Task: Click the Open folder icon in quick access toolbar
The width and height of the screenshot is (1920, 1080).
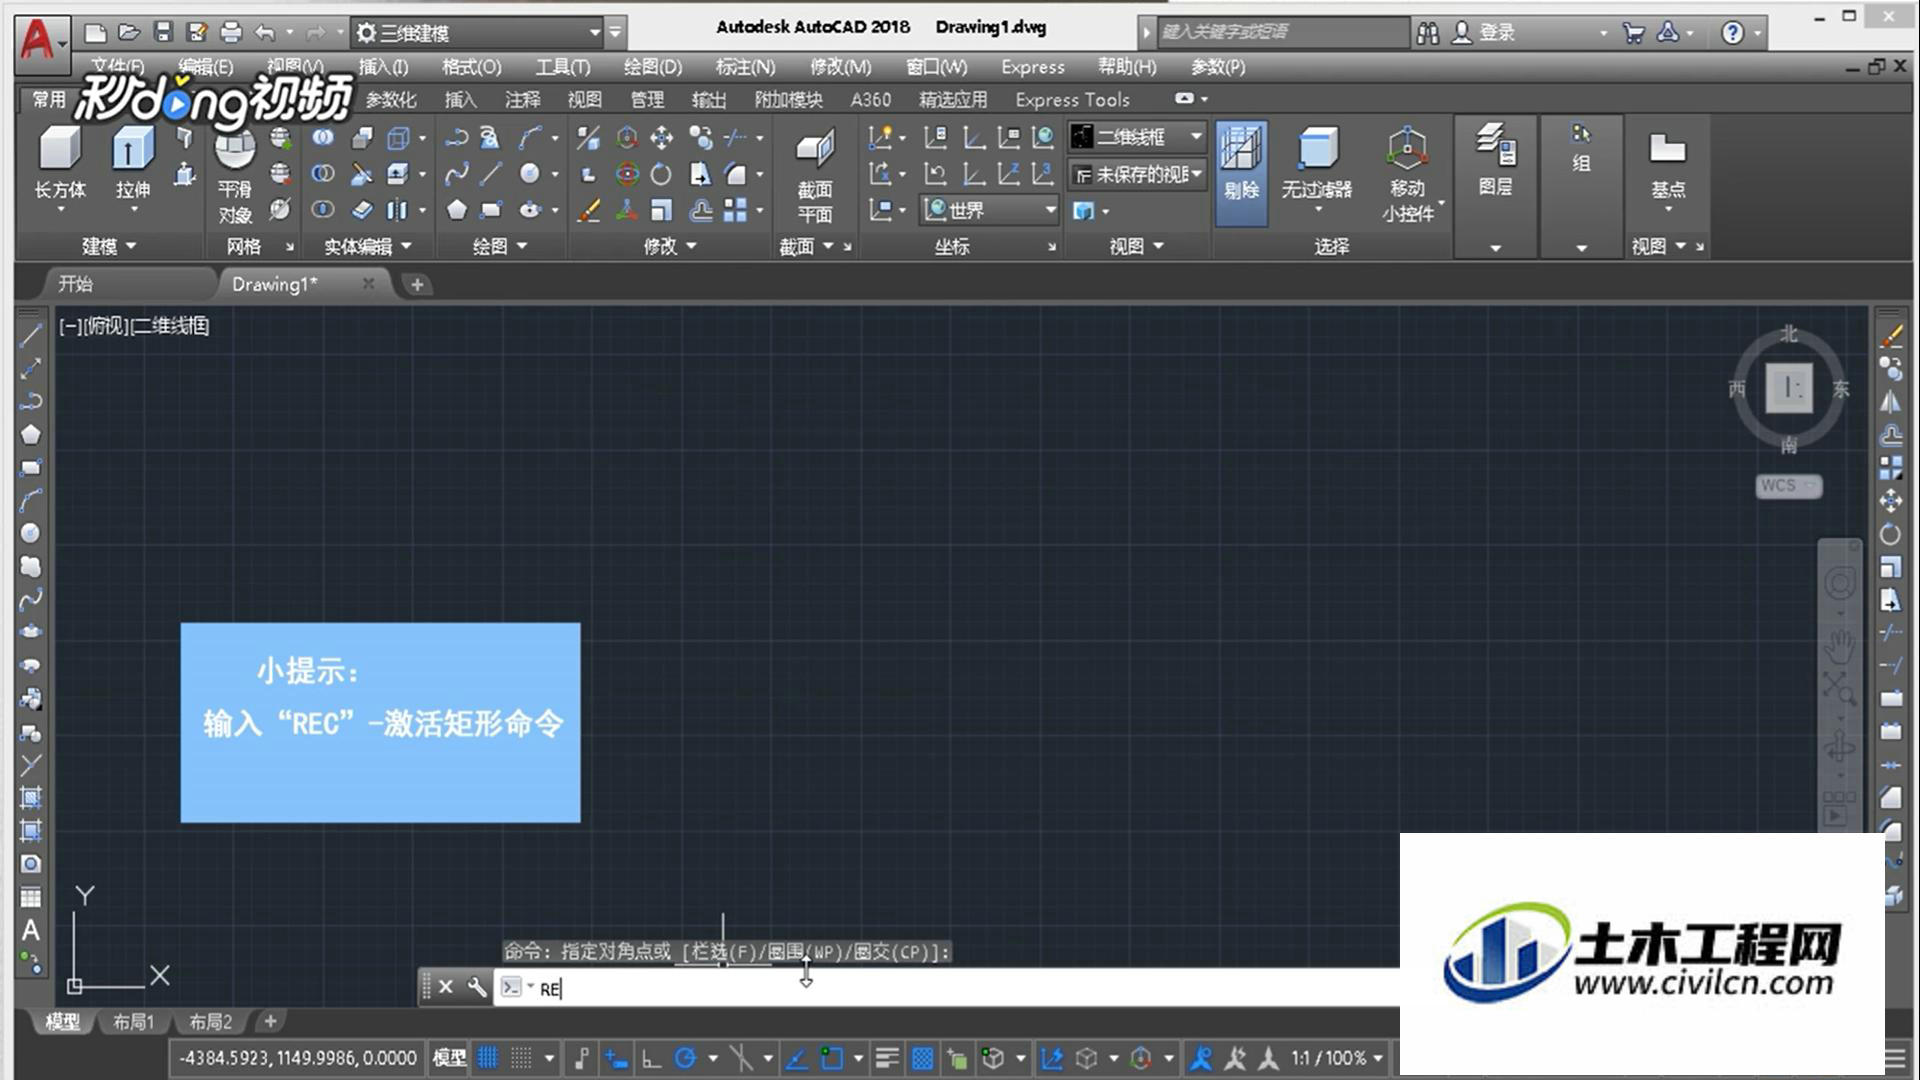Action: [129, 32]
